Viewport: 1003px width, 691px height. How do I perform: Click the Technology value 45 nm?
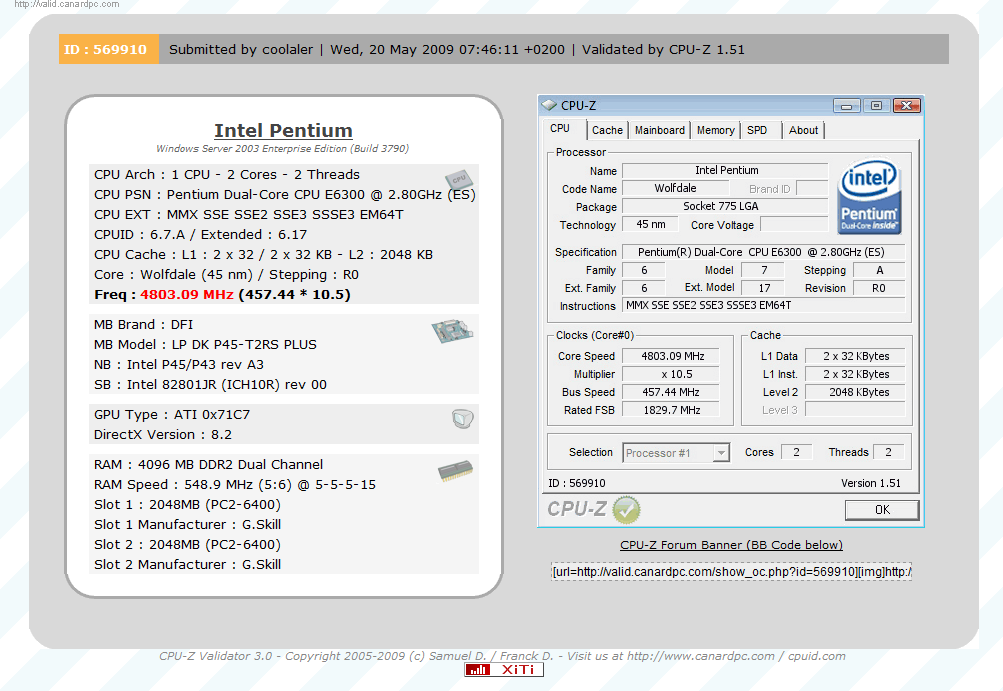point(651,224)
